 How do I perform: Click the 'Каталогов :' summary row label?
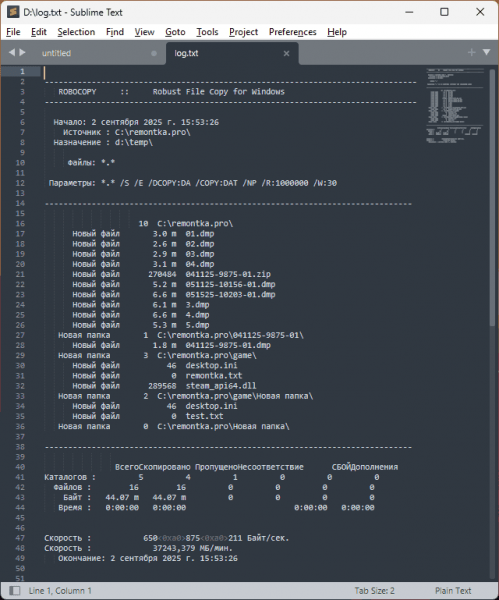[70, 477]
